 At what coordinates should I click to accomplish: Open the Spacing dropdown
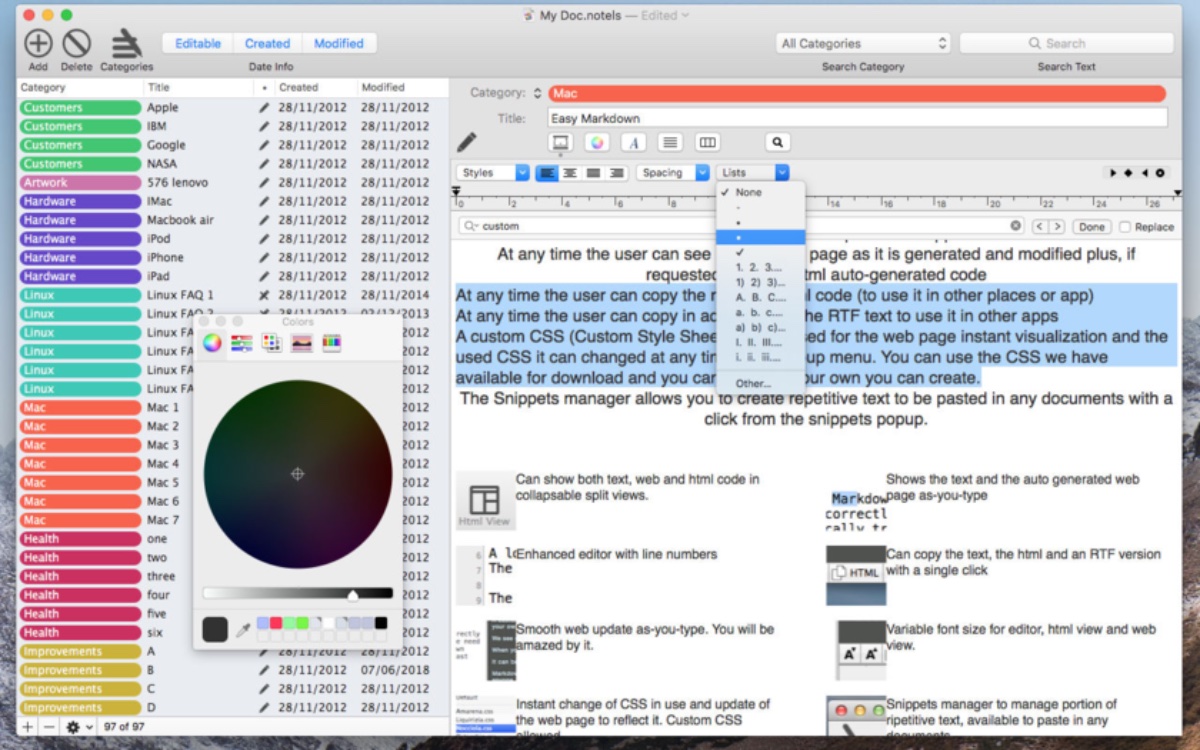click(x=672, y=173)
